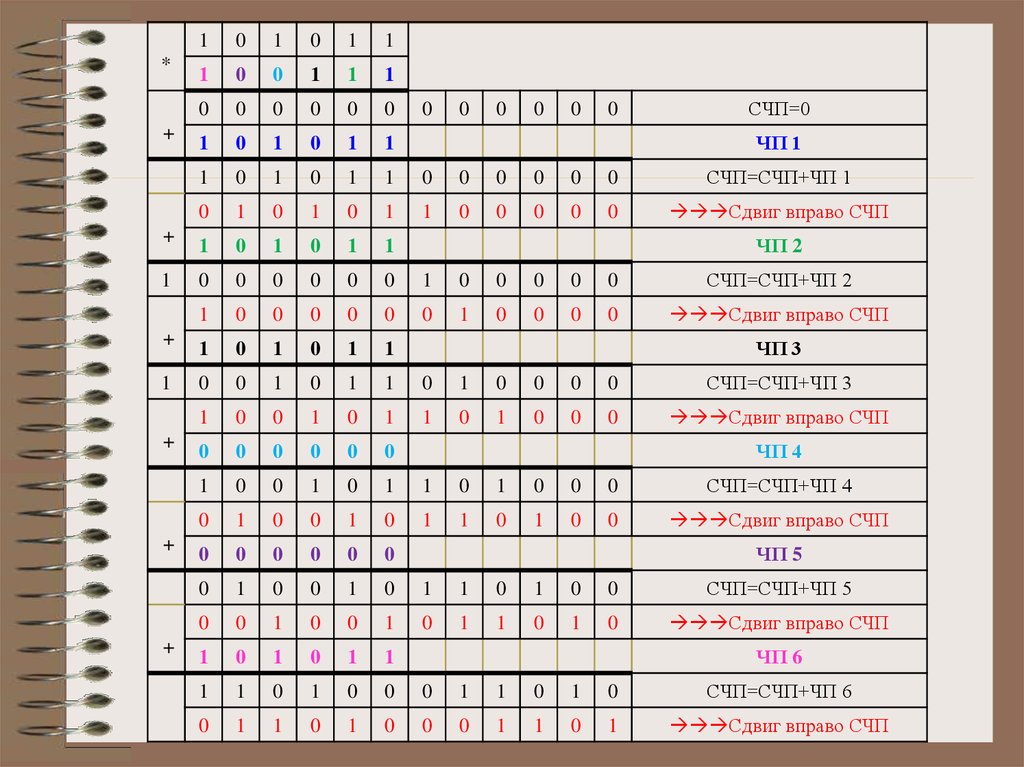Click the black bold ЧП 3 label
The height and width of the screenshot is (767, 1024).
click(x=778, y=349)
